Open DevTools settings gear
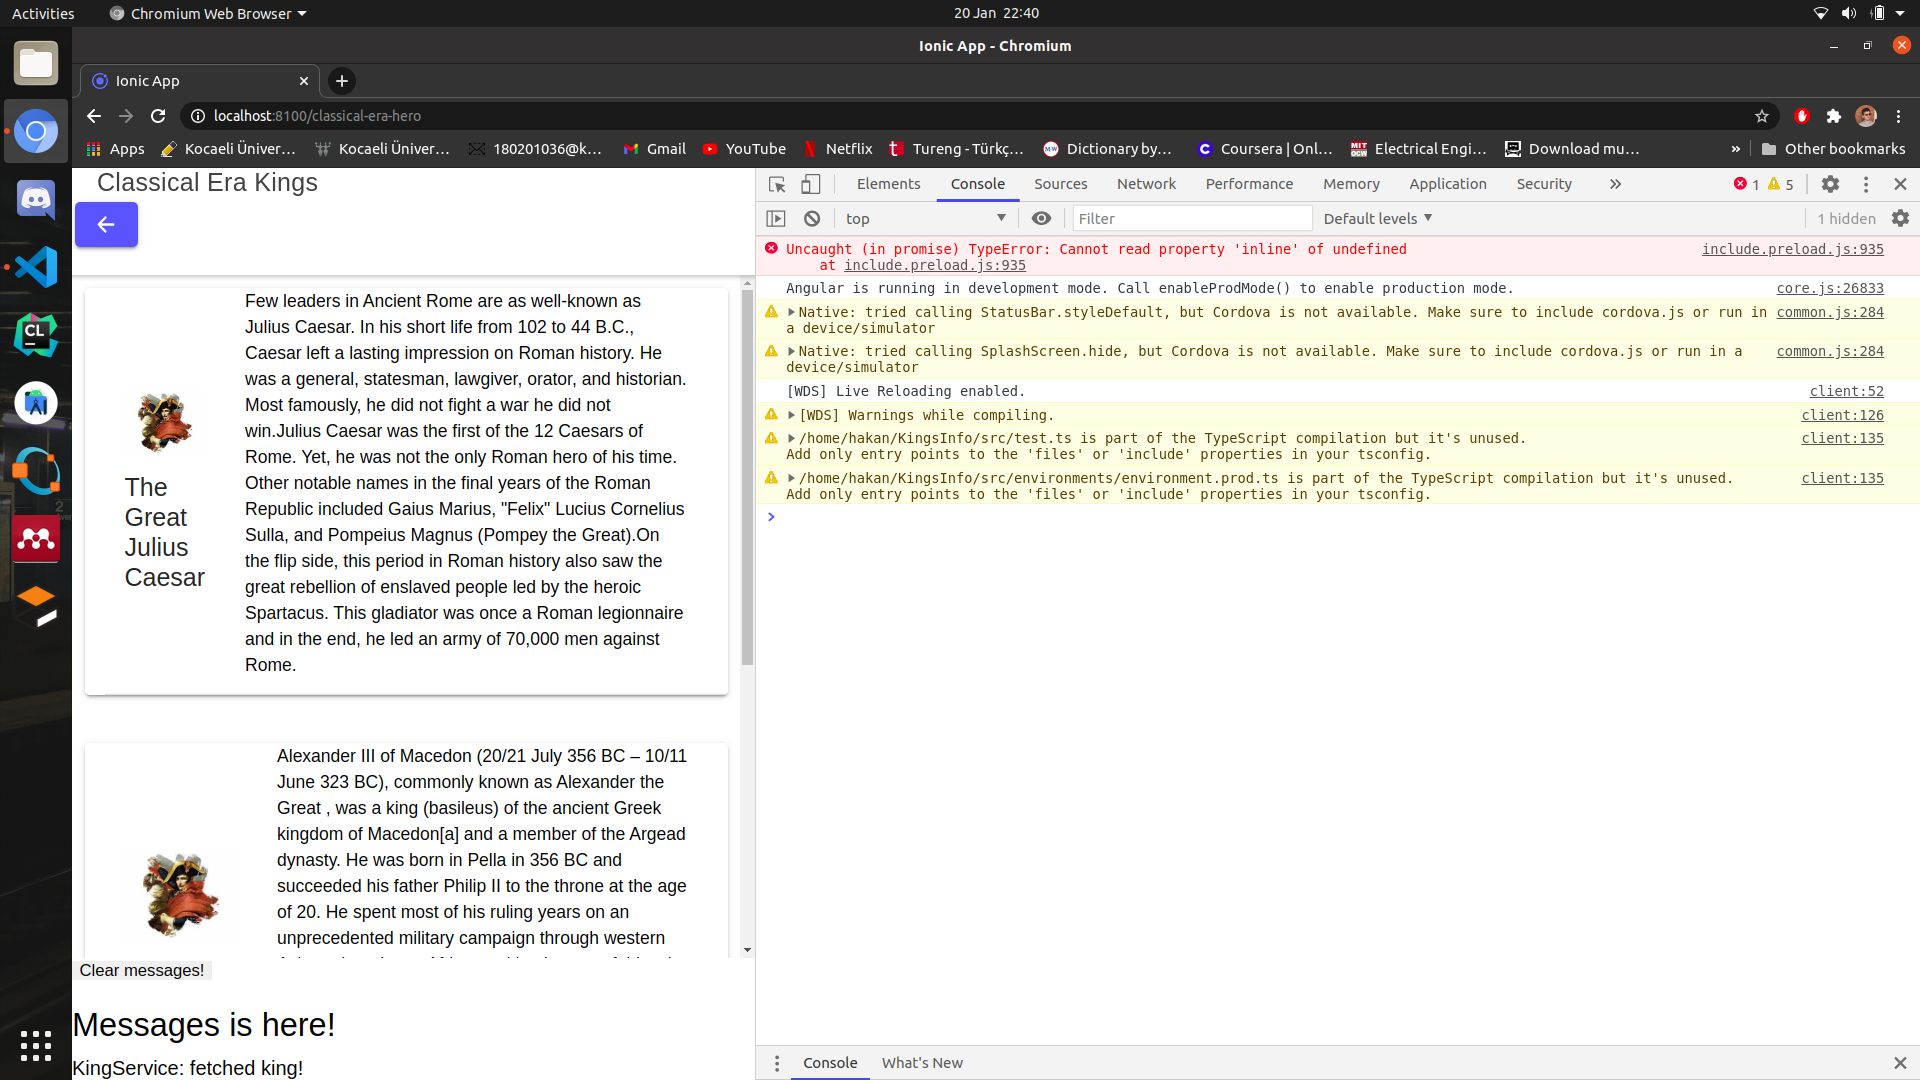 coord(1830,184)
